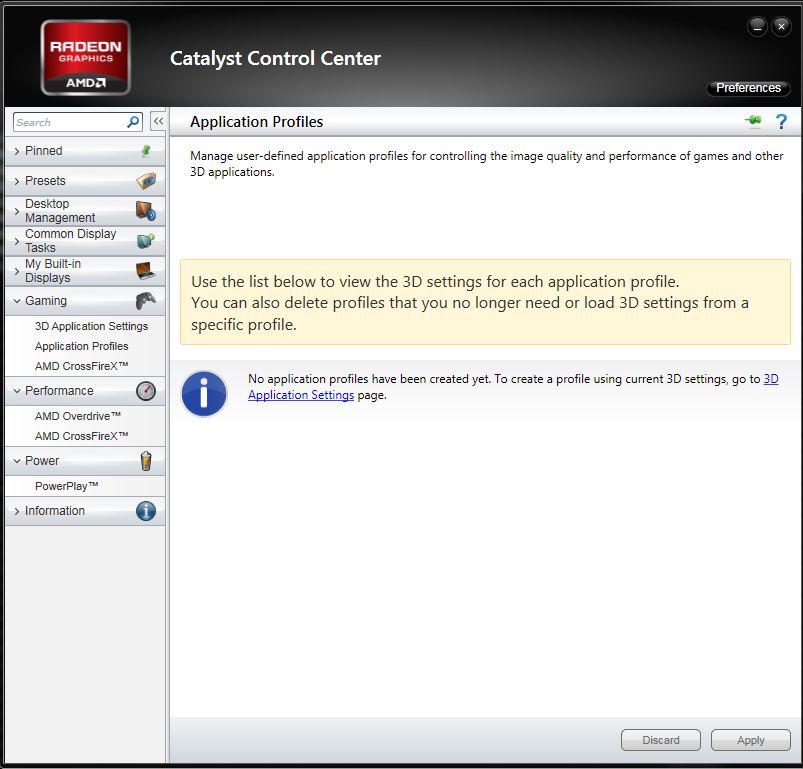Click the Performance gauge icon
Image resolution: width=803 pixels, height=769 pixels.
[x=146, y=391]
